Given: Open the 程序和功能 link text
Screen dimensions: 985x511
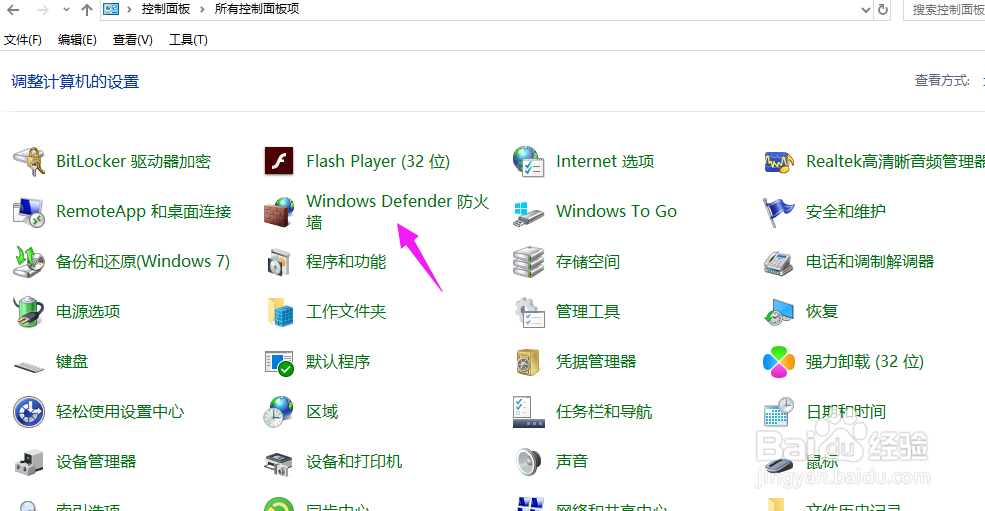Looking at the screenshot, I should 346,261.
